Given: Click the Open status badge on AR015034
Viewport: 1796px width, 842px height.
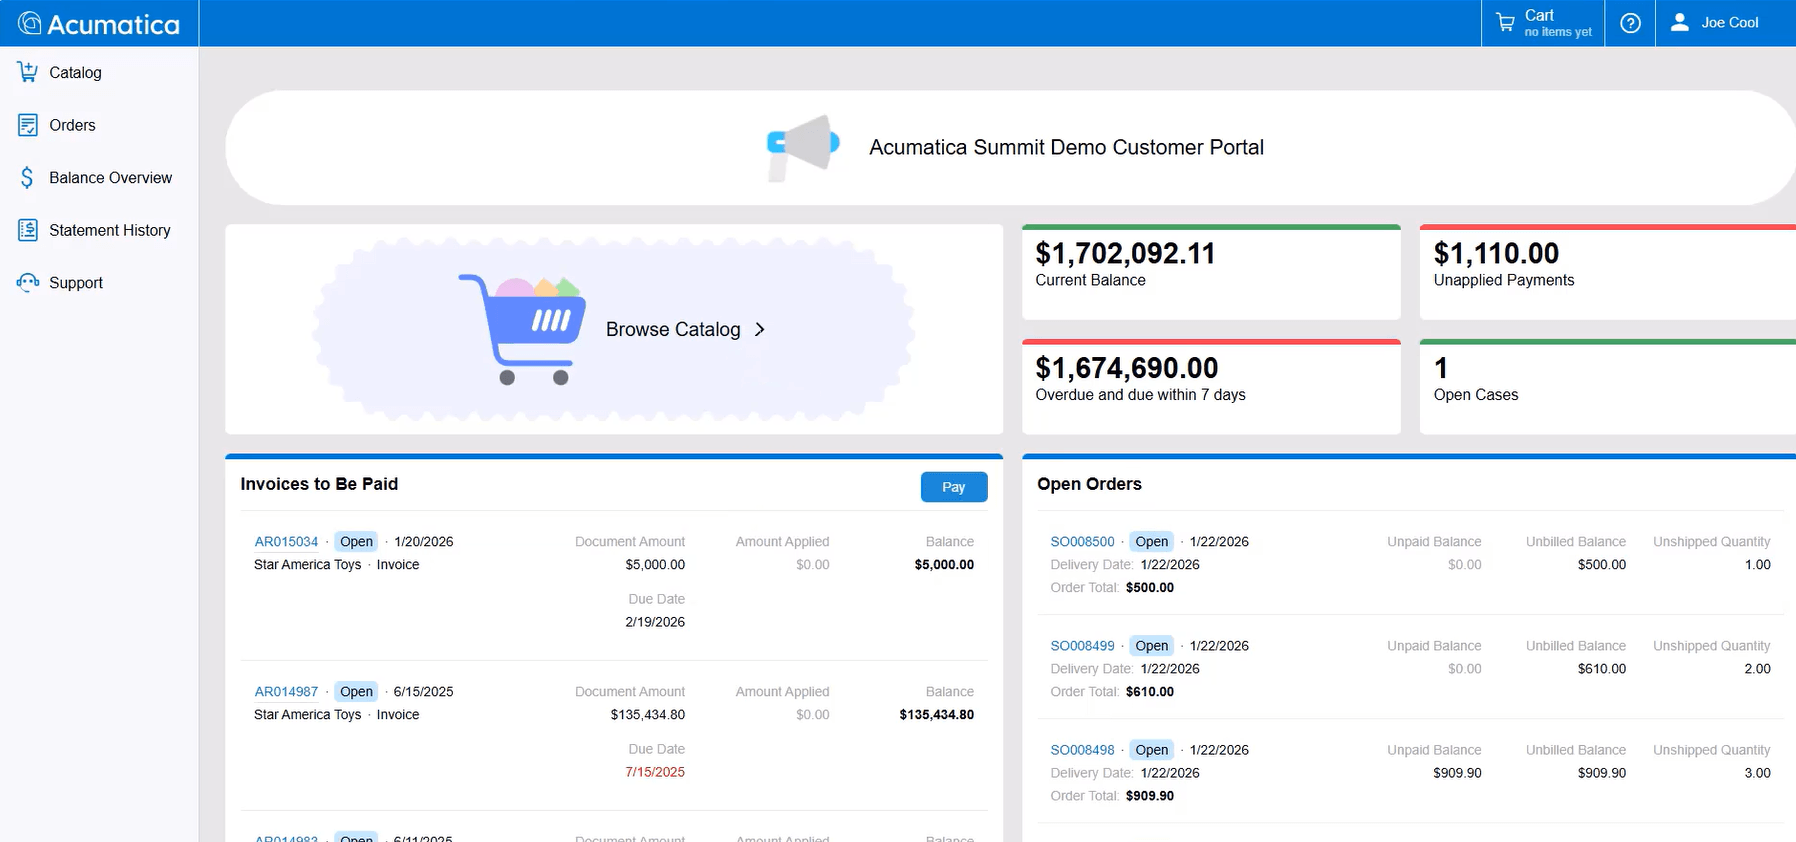Looking at the screenshot, I should tap(356, 541).
